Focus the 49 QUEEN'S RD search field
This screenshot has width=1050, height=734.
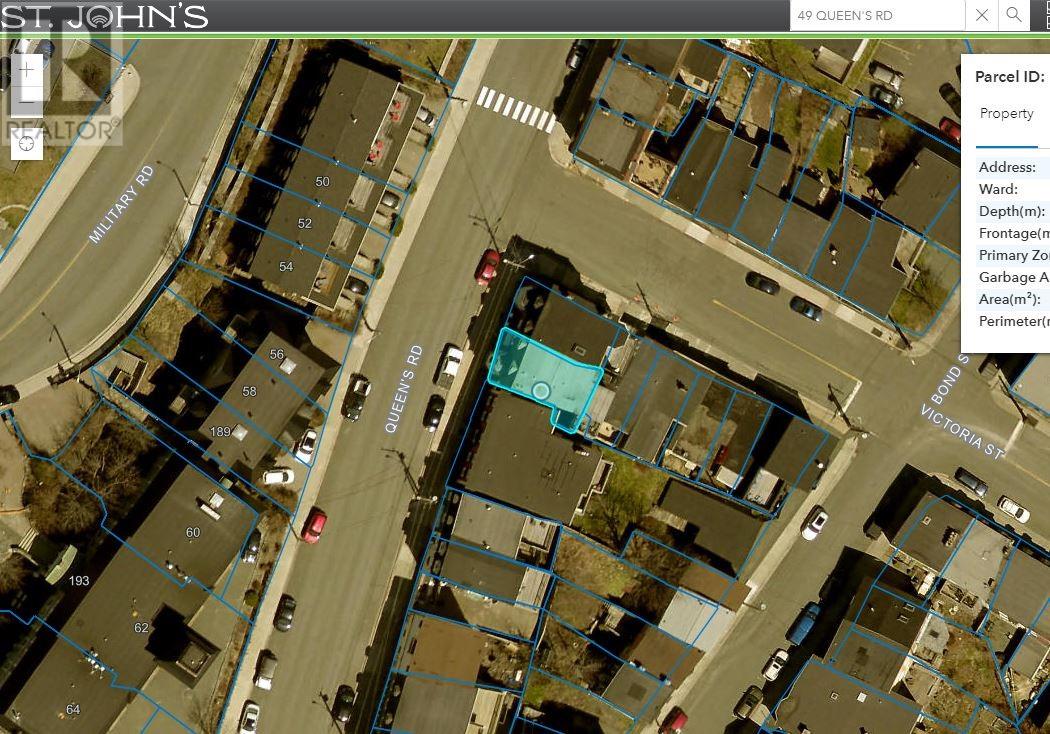[x=876, y=15]
